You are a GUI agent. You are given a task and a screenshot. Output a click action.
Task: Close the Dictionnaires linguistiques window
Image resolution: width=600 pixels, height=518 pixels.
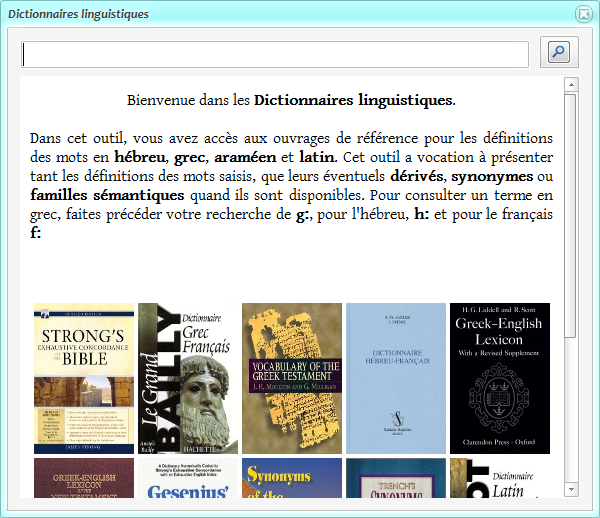584,14
